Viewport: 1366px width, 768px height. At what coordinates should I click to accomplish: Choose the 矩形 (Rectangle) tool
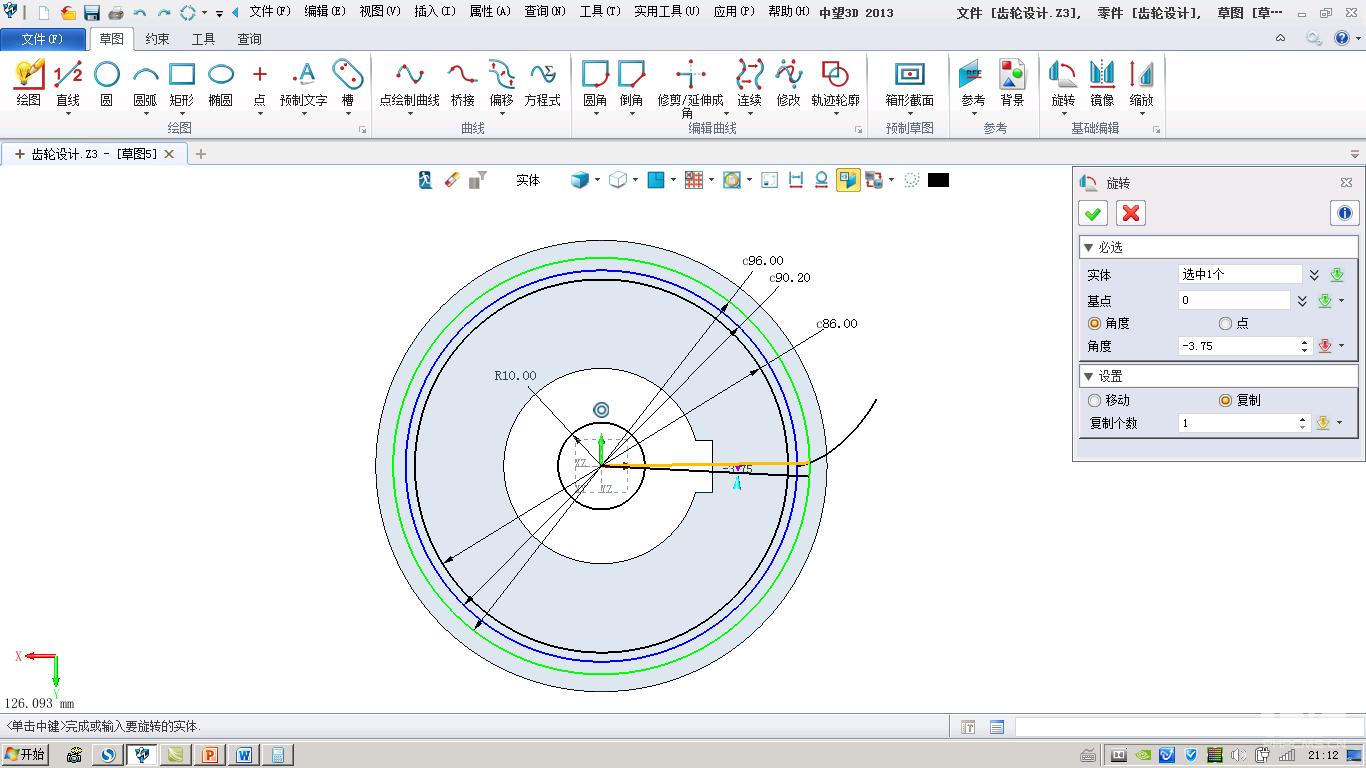(181, 82)
